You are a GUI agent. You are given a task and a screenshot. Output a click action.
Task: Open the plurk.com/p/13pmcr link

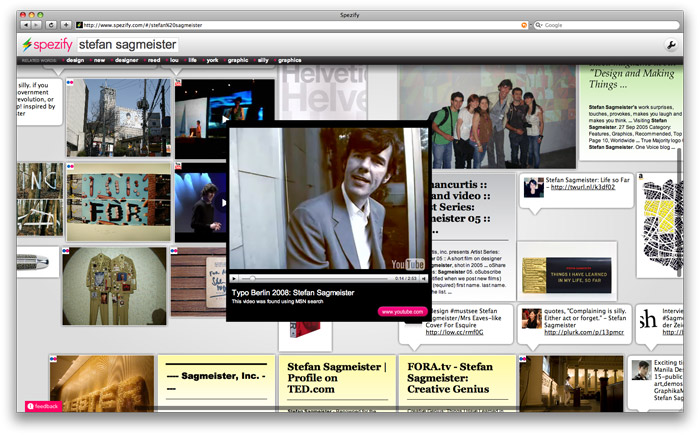click(x=584, y=332)
